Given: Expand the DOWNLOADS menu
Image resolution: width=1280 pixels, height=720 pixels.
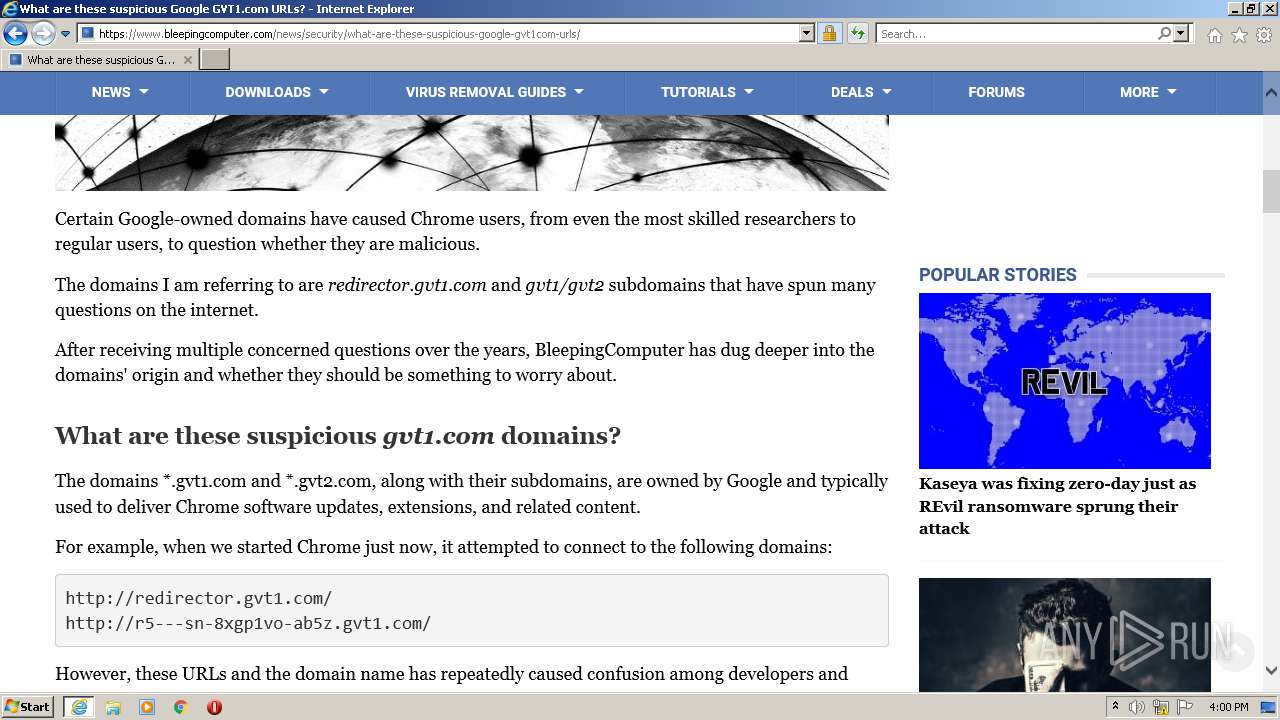Looking at the screenshot, I should [x=277, y=92].
